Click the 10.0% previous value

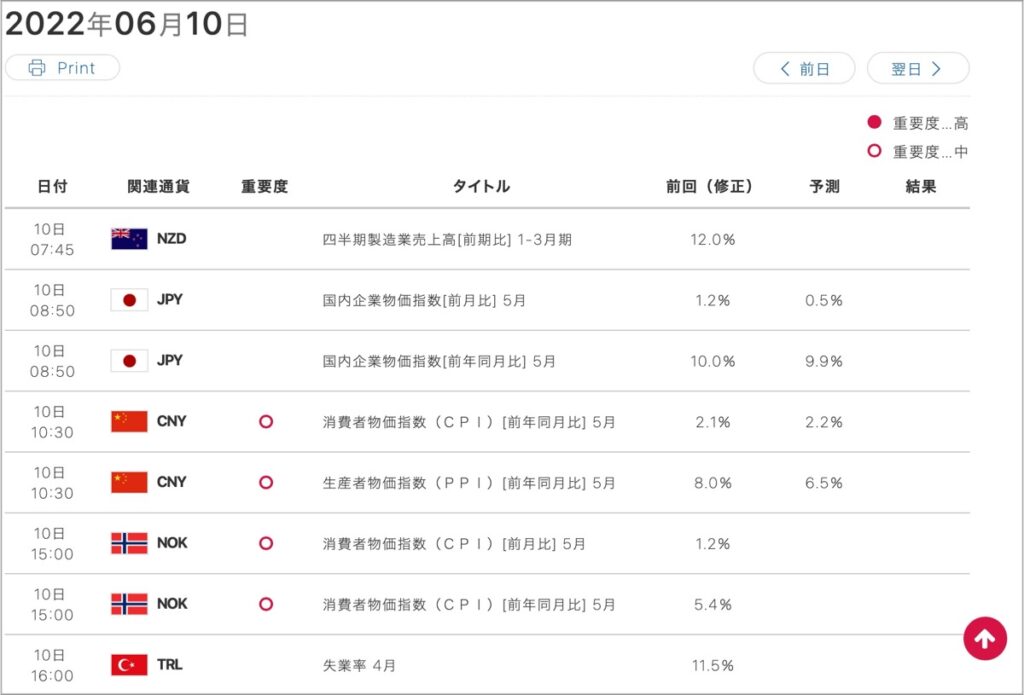712,361
